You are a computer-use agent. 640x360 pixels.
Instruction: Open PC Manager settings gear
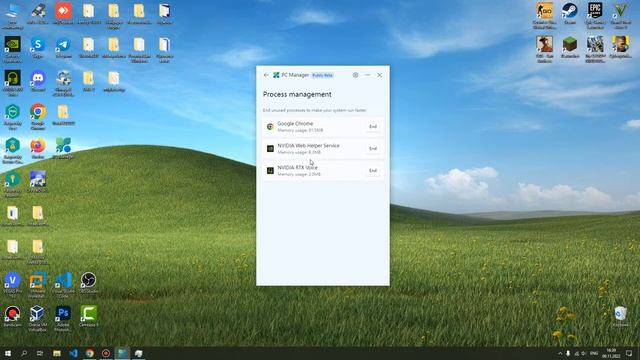pos(356,75)
